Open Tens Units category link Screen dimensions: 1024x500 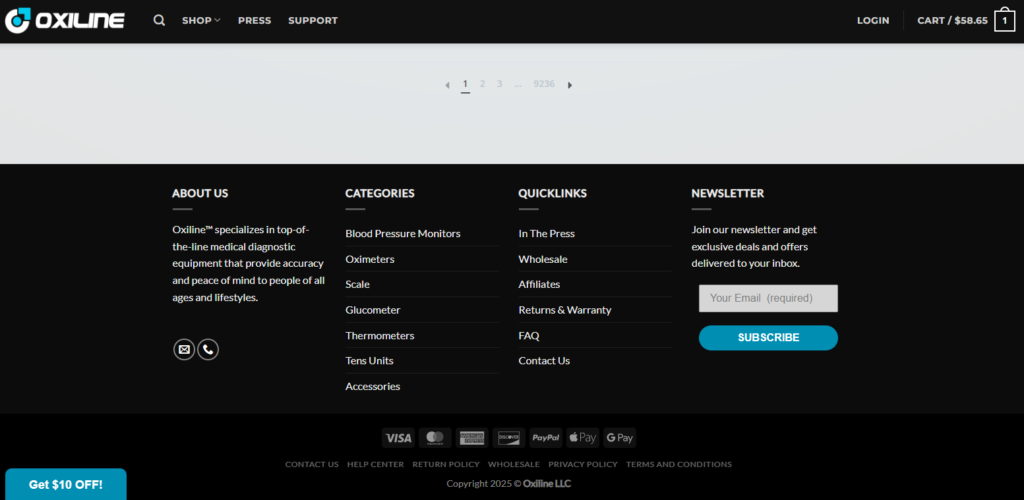[x=370, y=360]
